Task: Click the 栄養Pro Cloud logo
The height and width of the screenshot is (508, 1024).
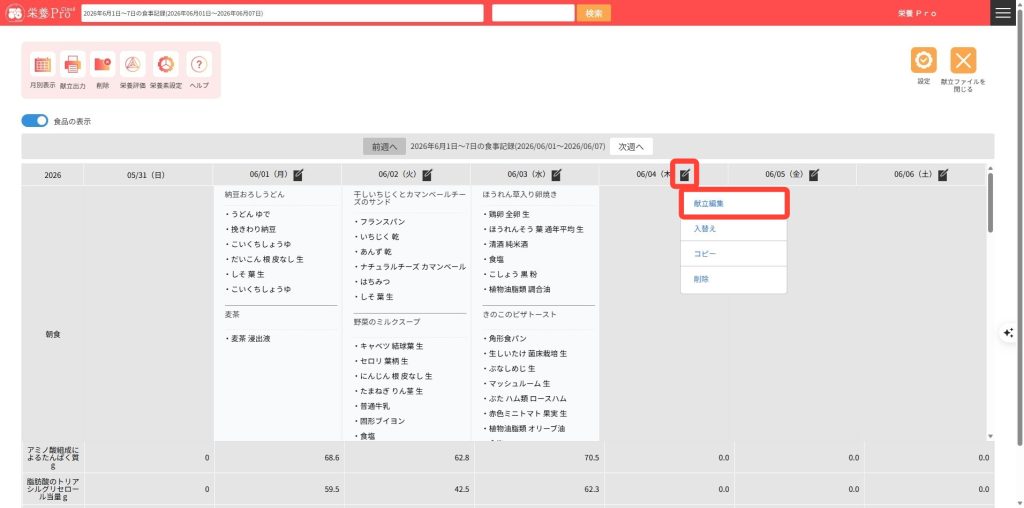Action: (x=40, y=13)
